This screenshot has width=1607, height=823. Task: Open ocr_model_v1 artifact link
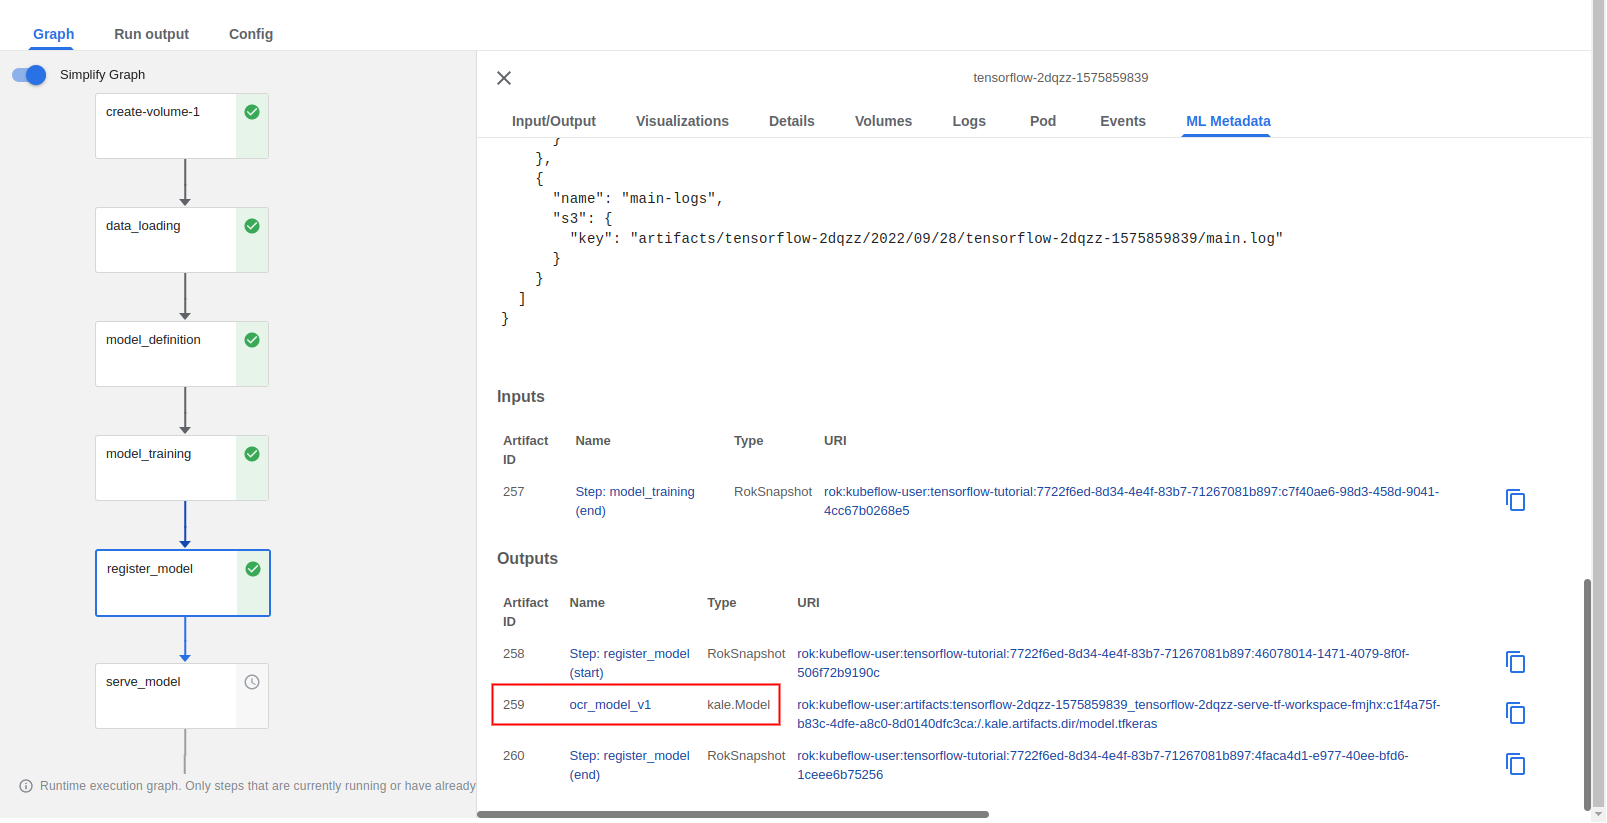tap(610, 705)
